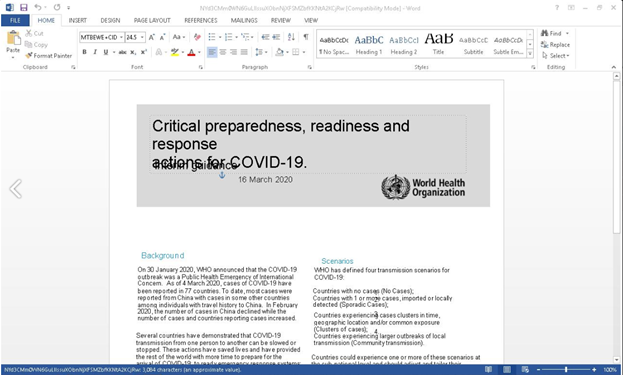Decrease paragraph indent
Screen dimensions: 623x375
[265, 37]
